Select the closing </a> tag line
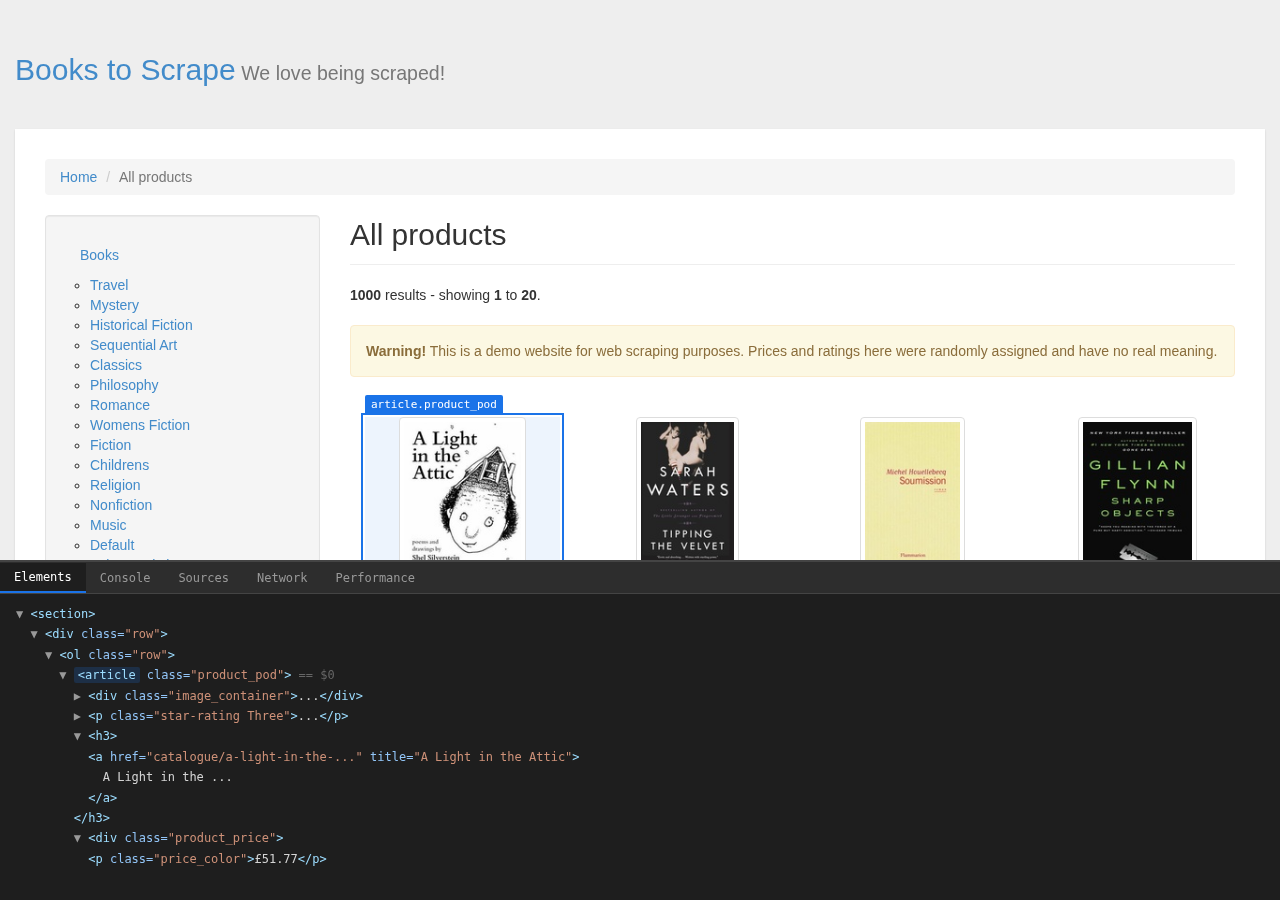Screen dimensions: 1280x900 coord(103,798)
